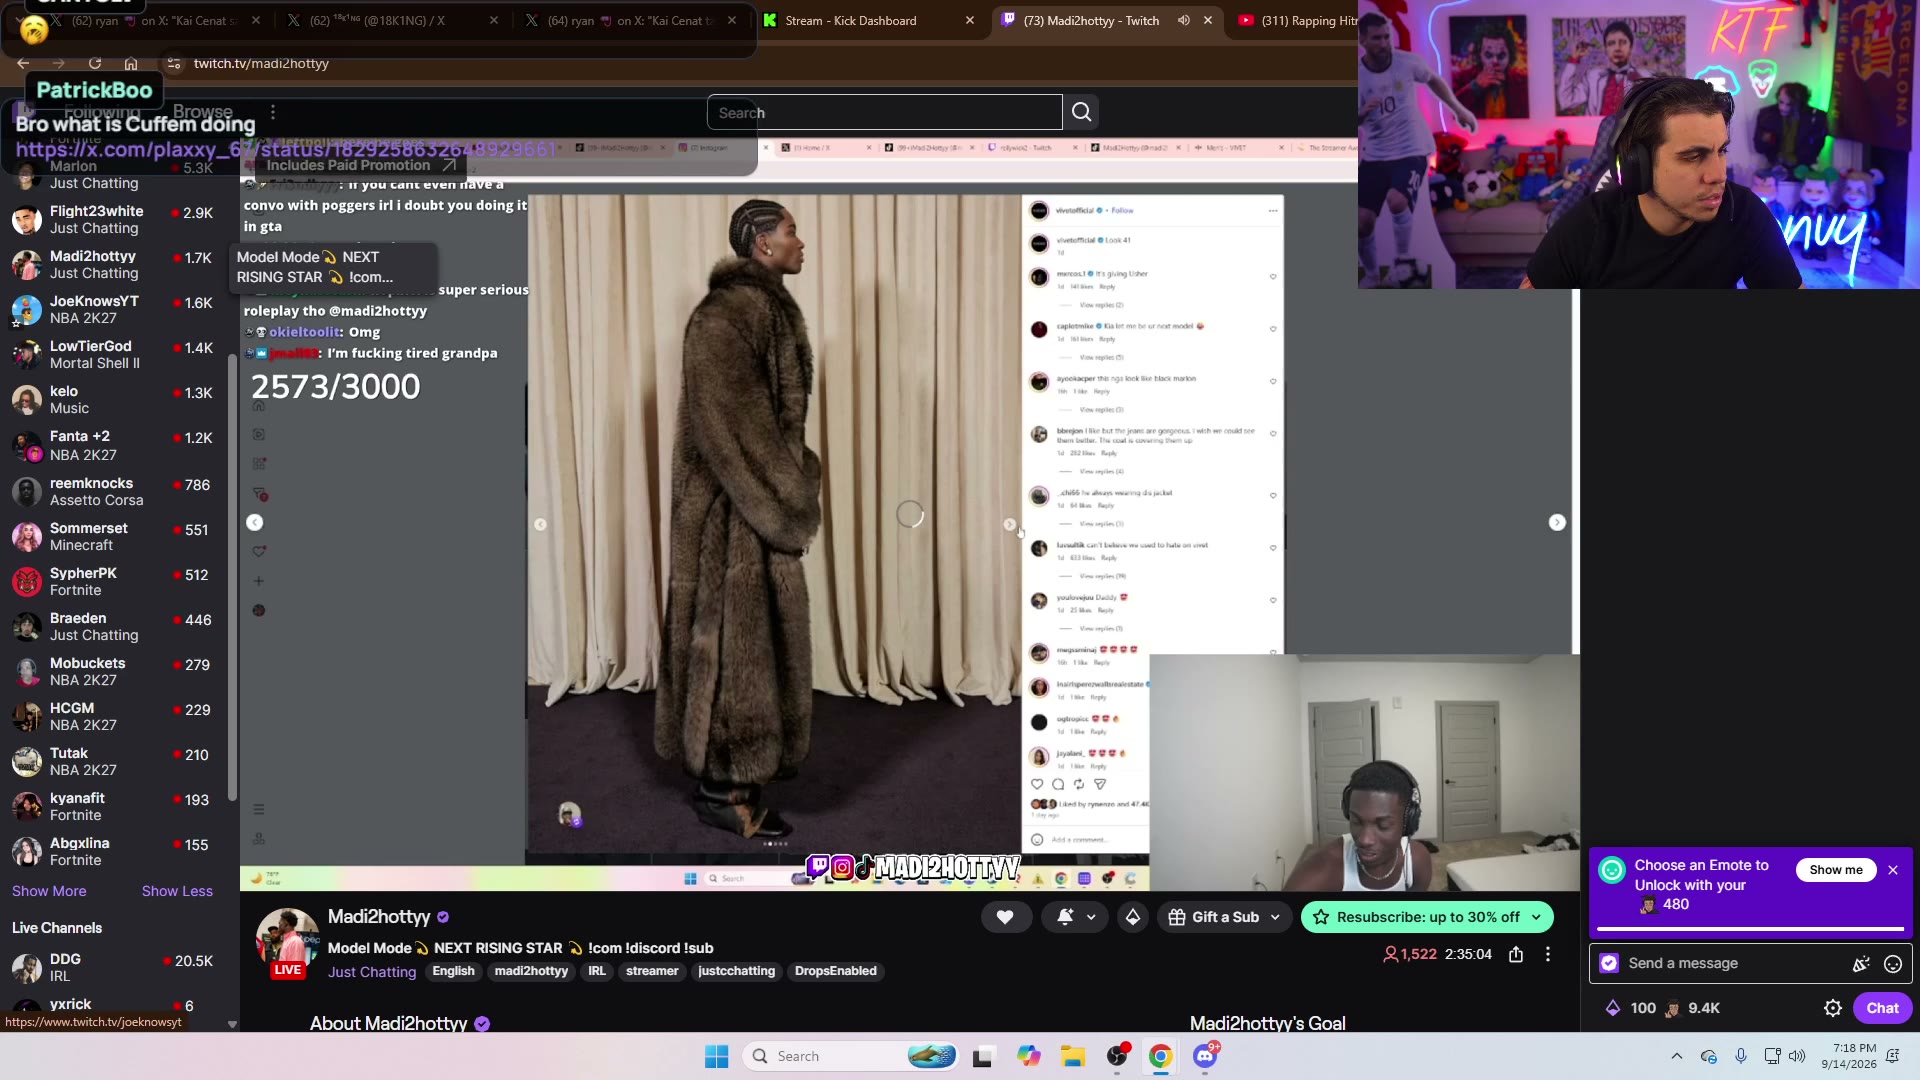Viewport: 1920px width, 1080px height.
Task: Open chat settings gear icon
Action: 1833,1009
